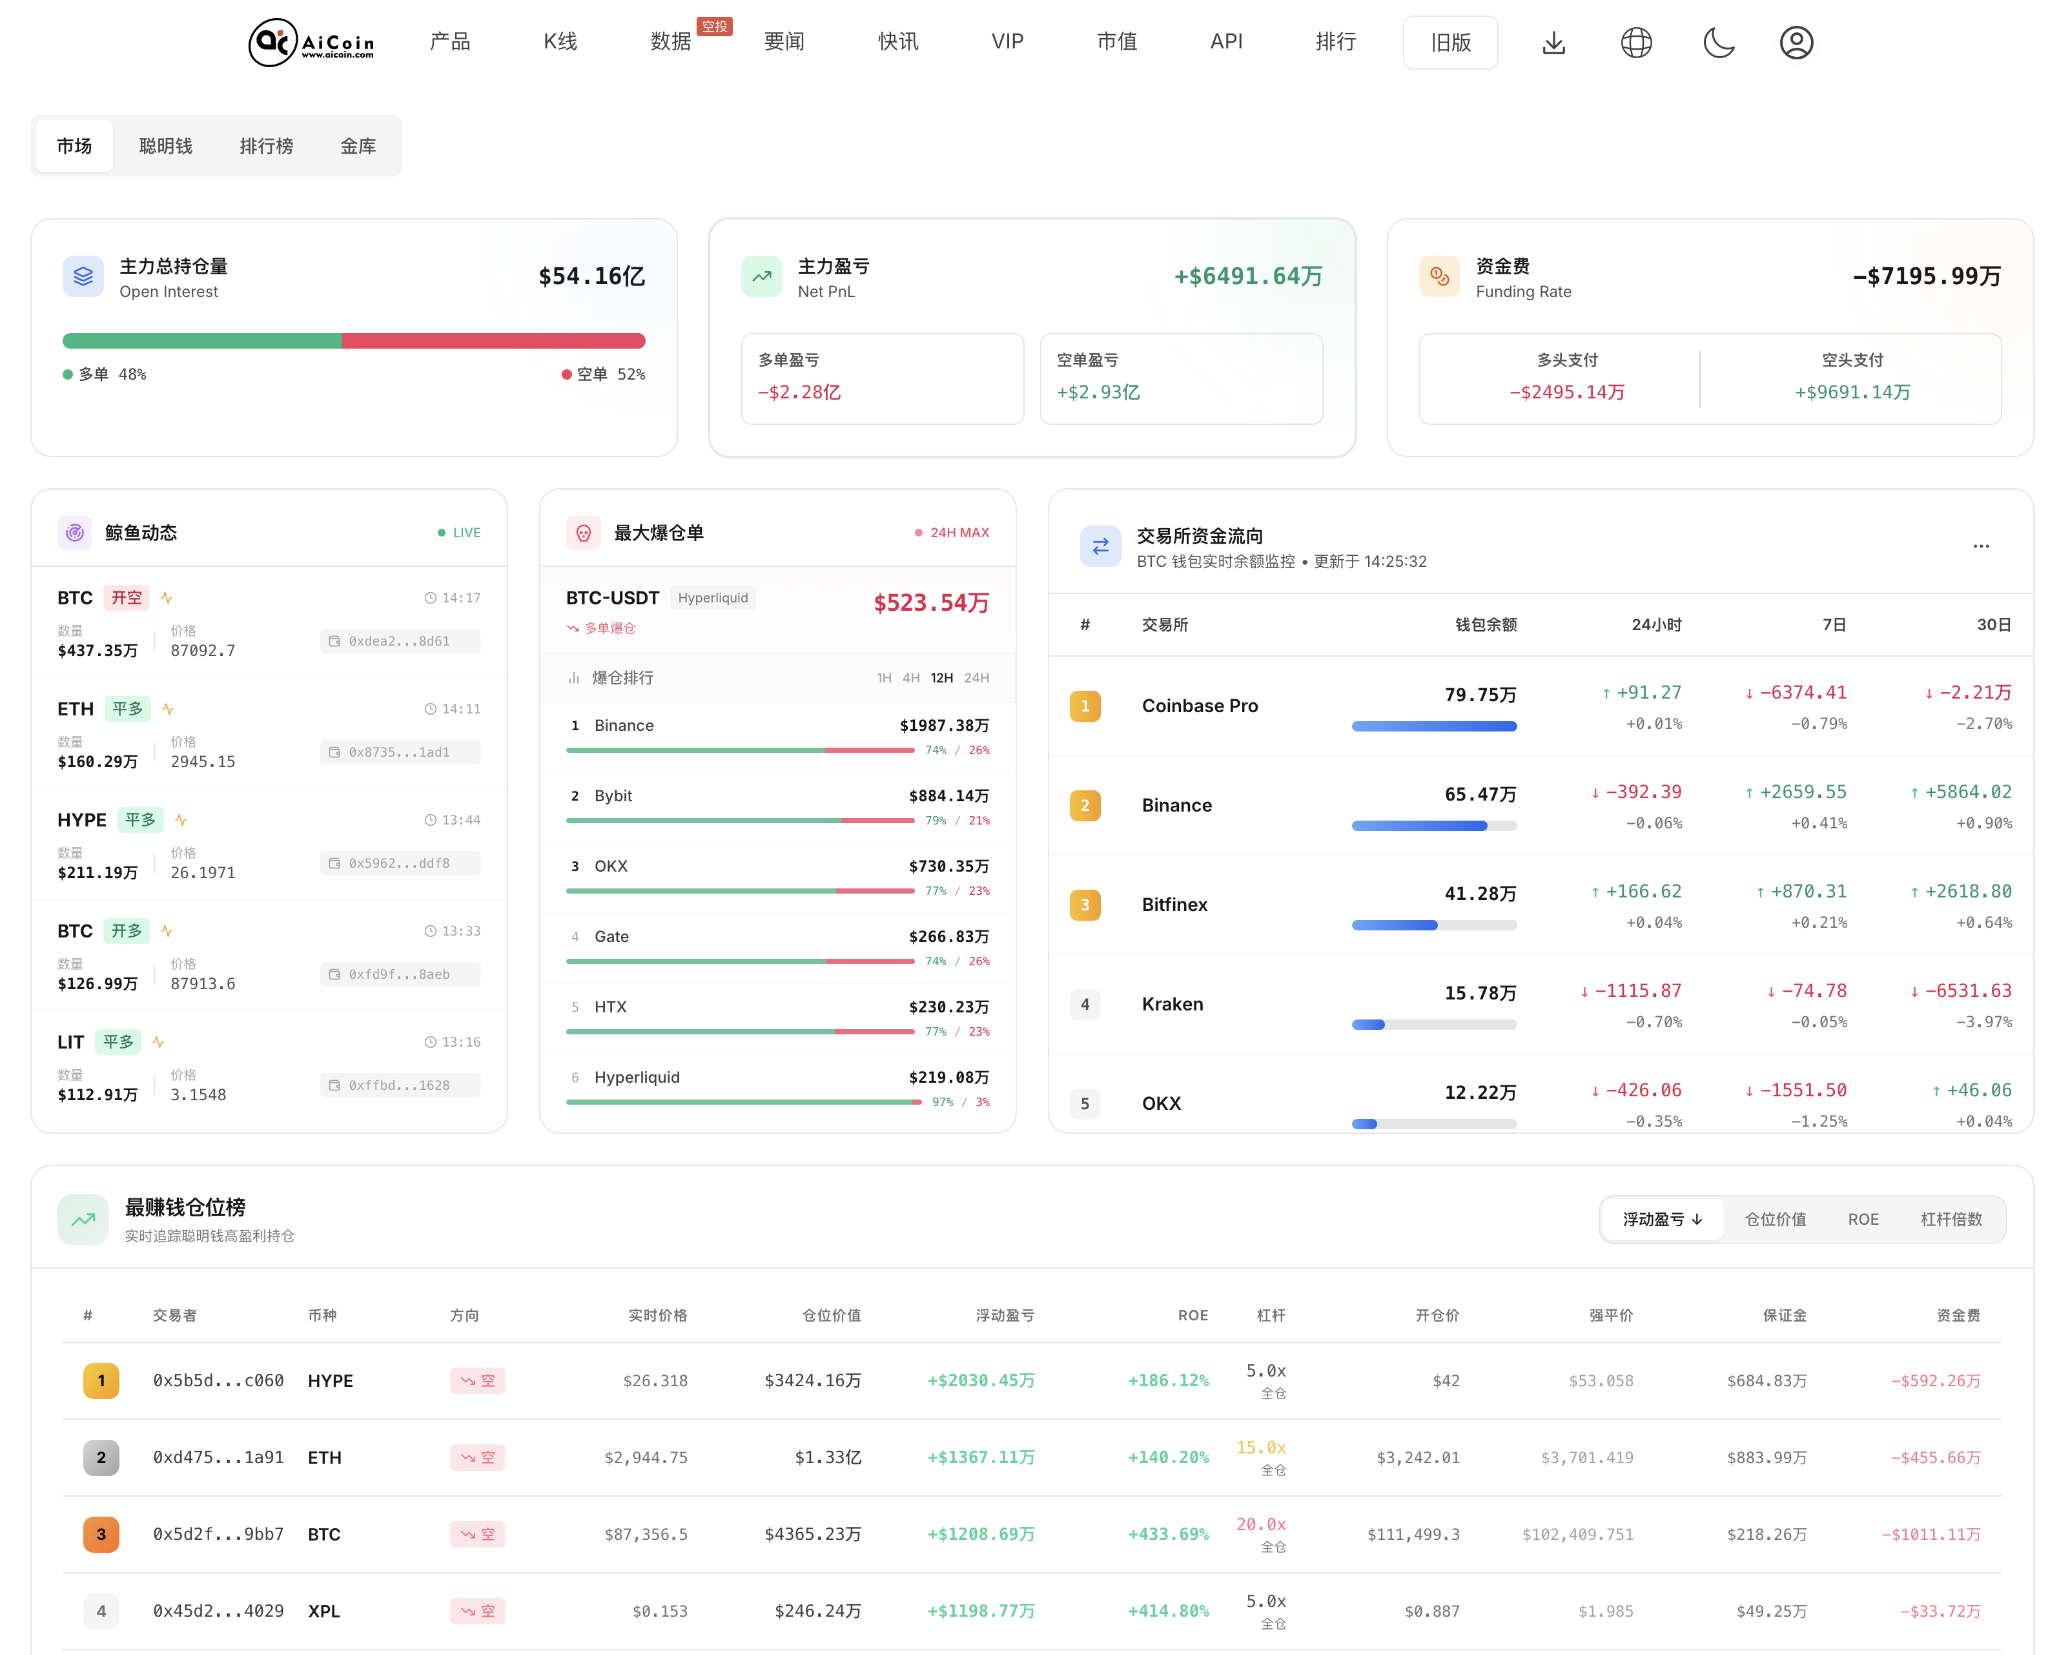Click the 旧版 button
Image resolution: width=2048 pixels, height=1655 pixels.
(1450, 42)
